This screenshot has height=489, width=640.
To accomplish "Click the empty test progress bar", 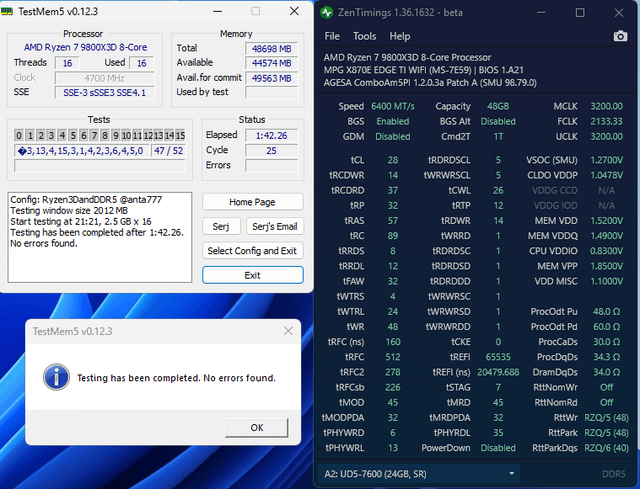I will pos(100,166).
